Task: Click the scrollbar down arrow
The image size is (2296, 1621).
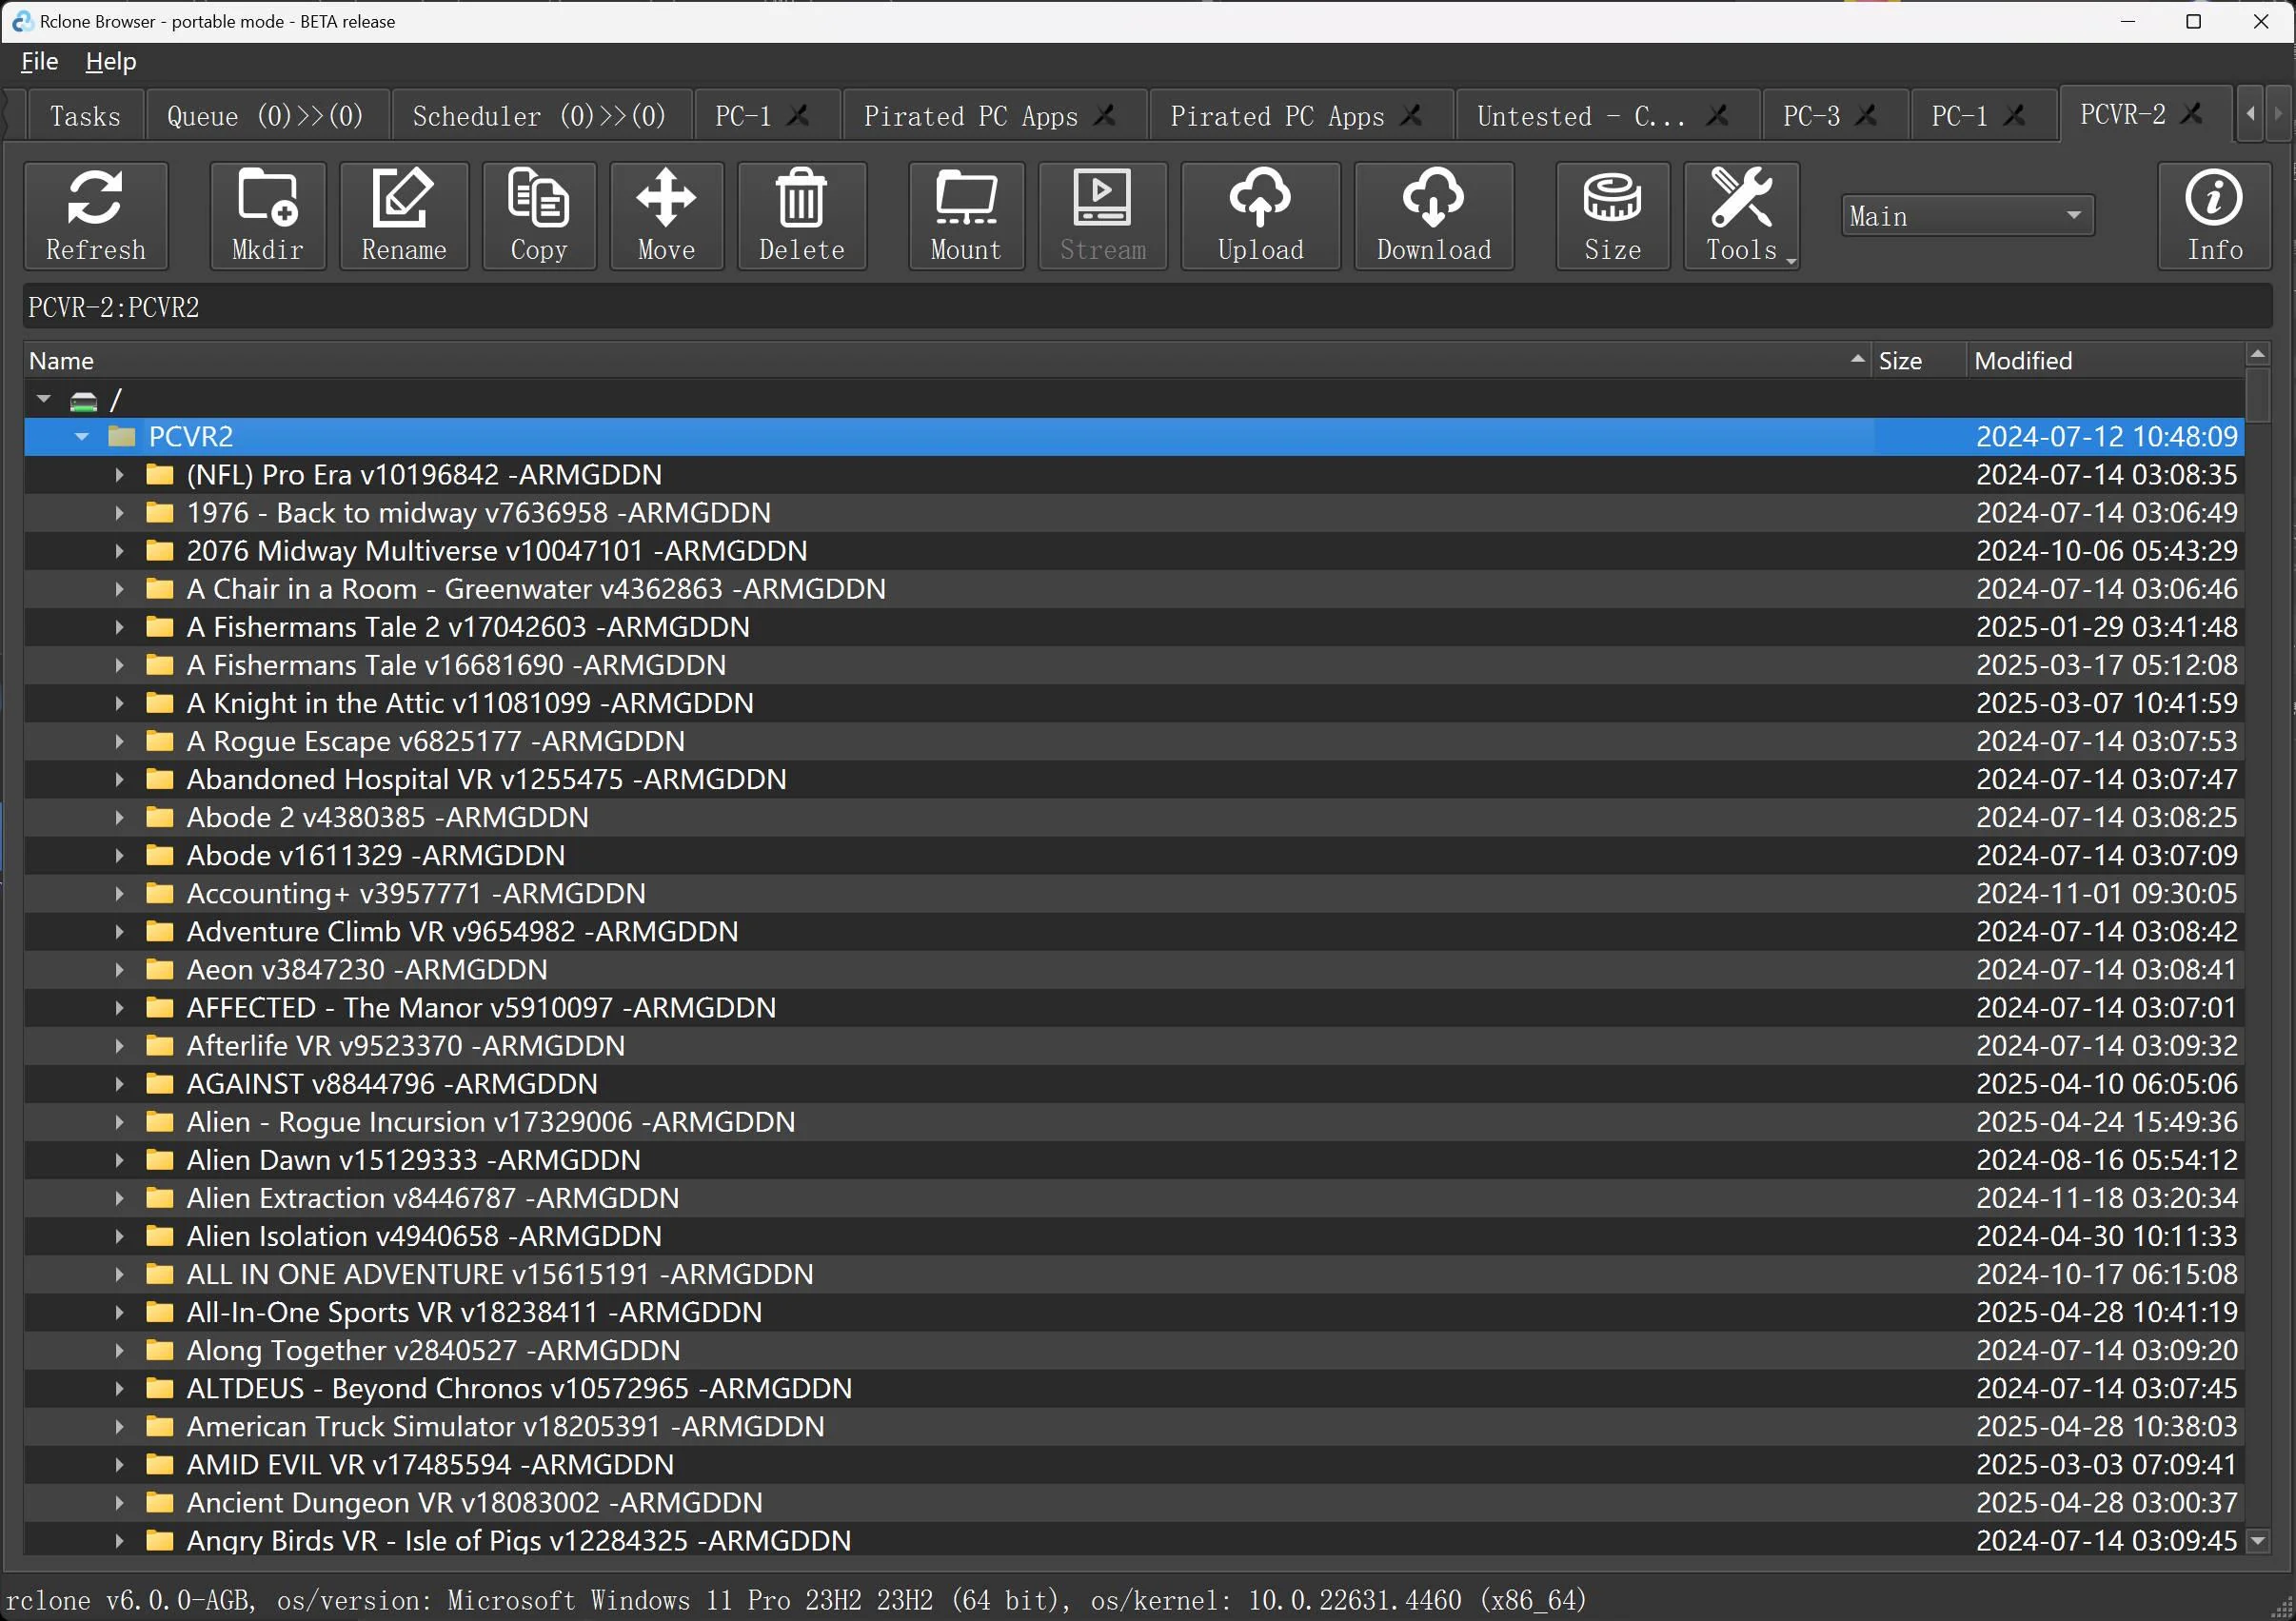Action: 2258,1542
